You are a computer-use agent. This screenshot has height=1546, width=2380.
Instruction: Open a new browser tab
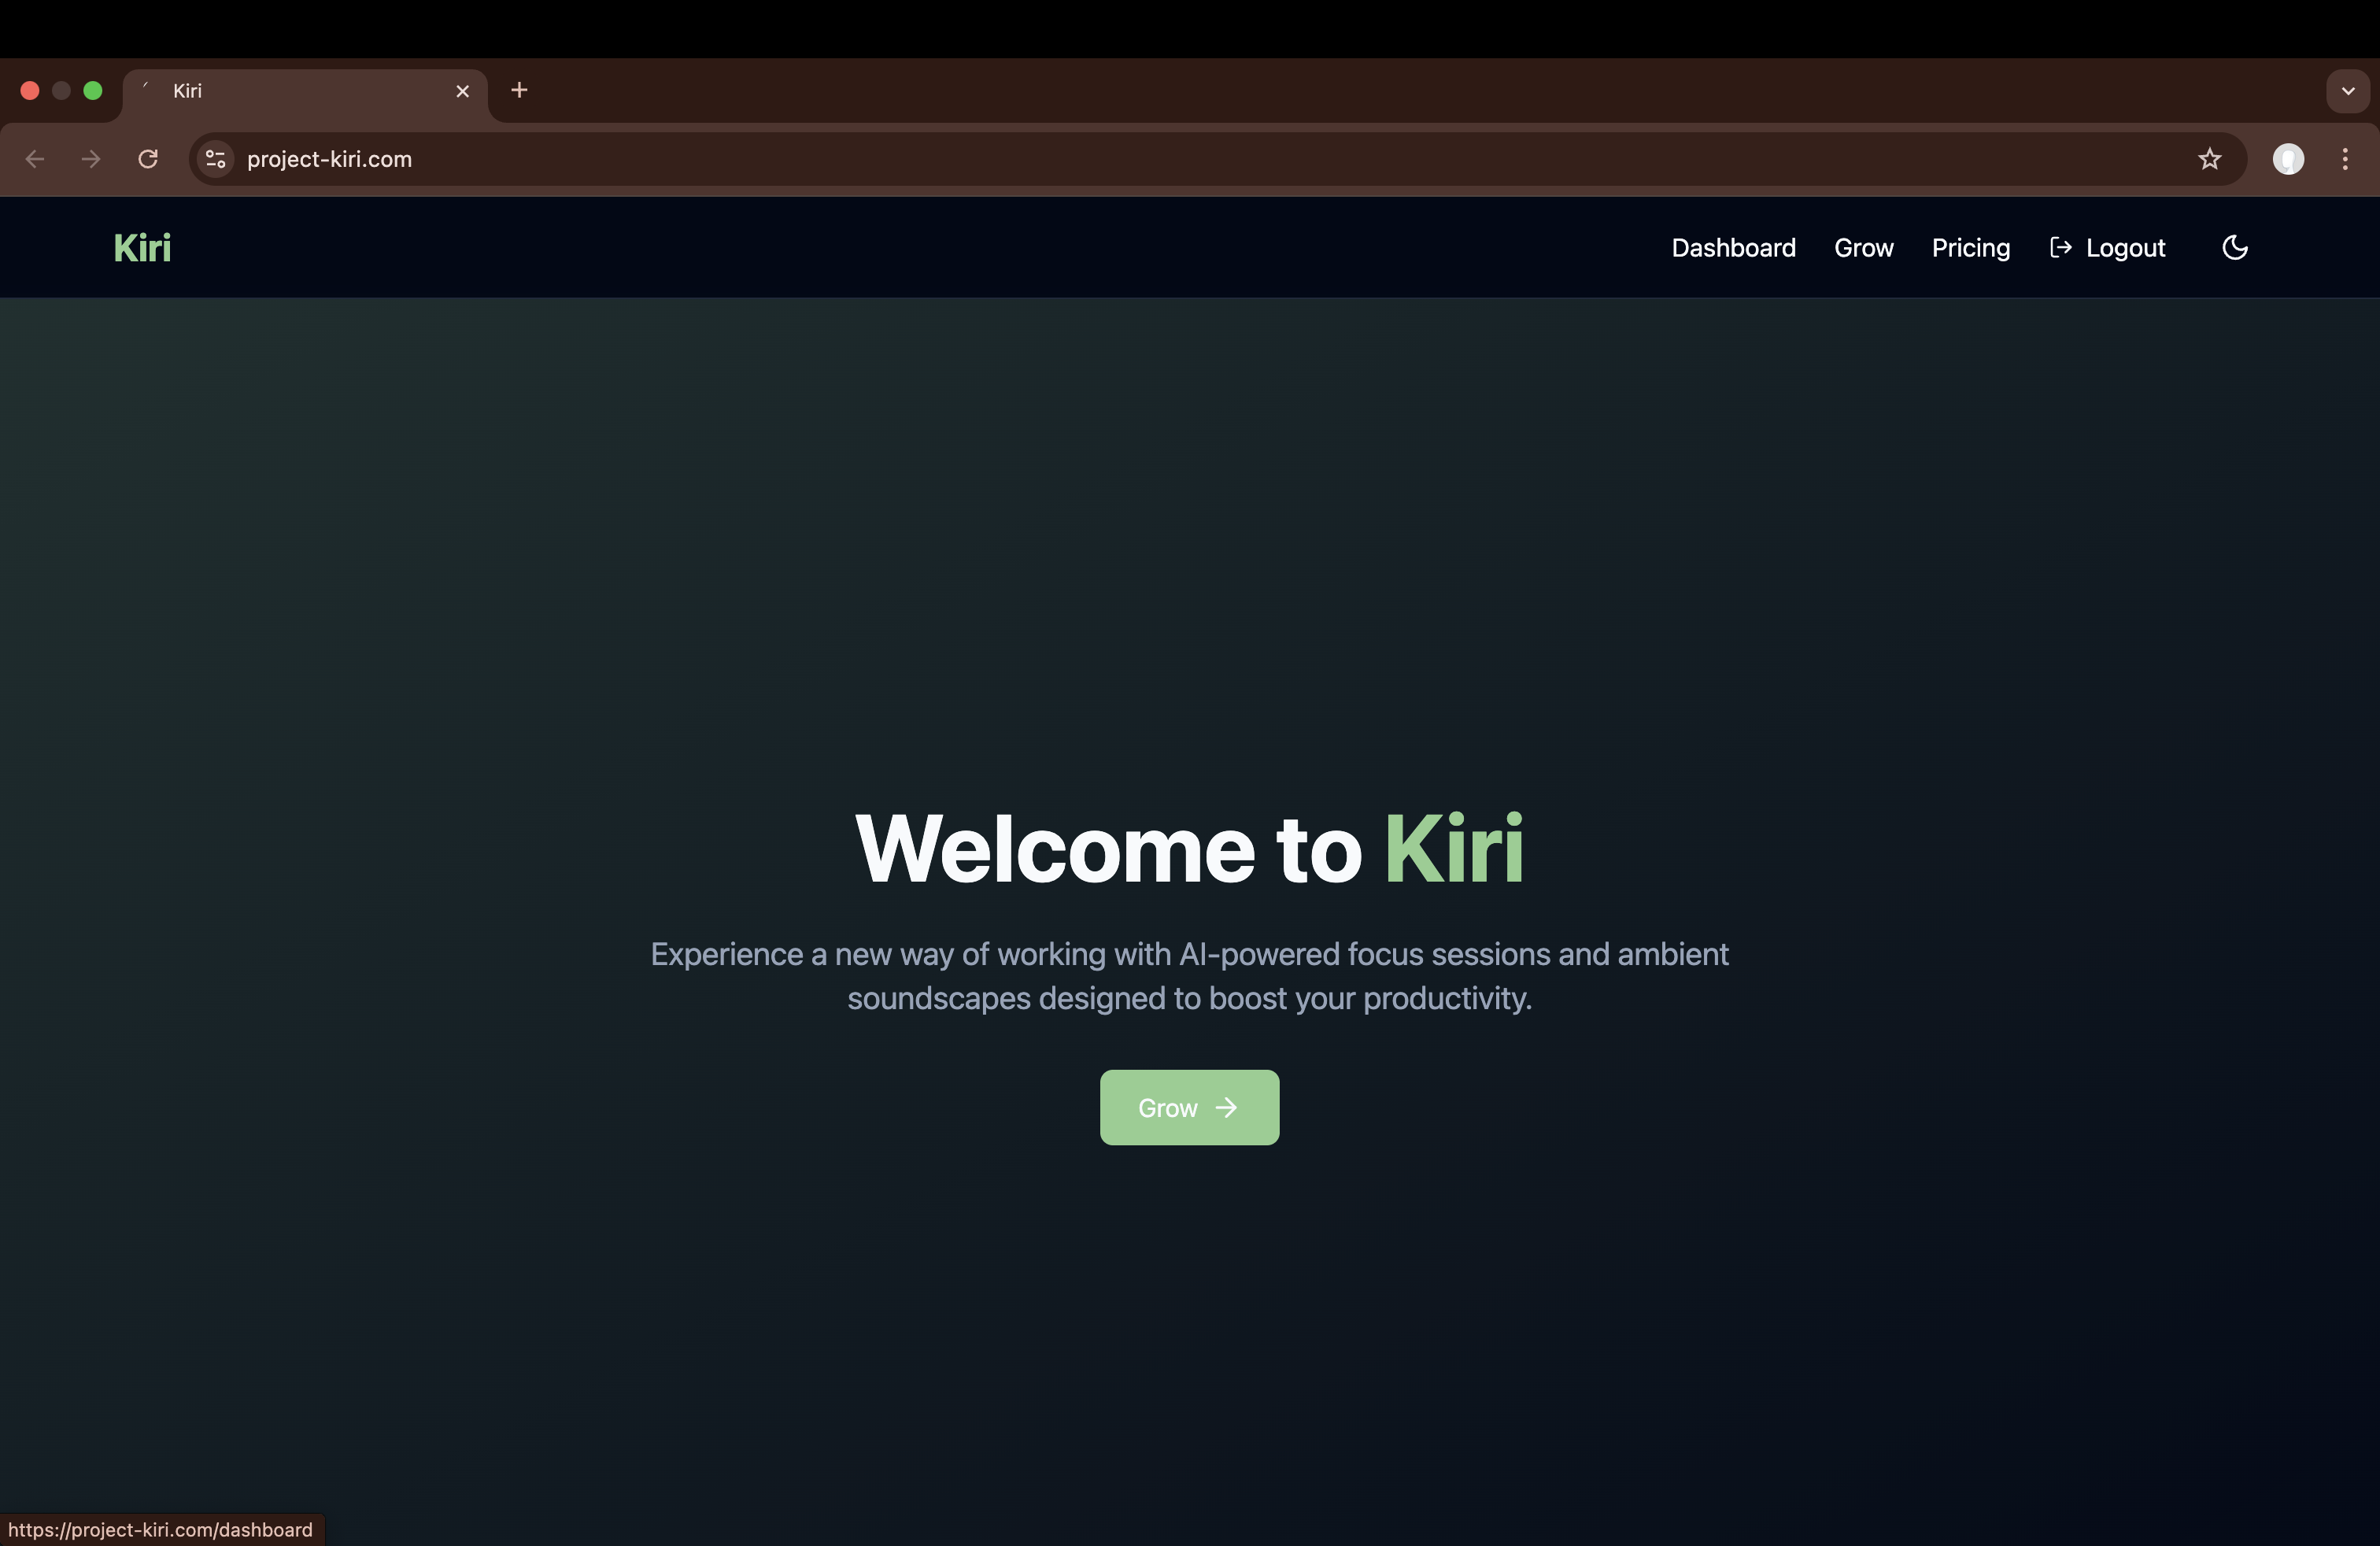click(x=518, y=90)
